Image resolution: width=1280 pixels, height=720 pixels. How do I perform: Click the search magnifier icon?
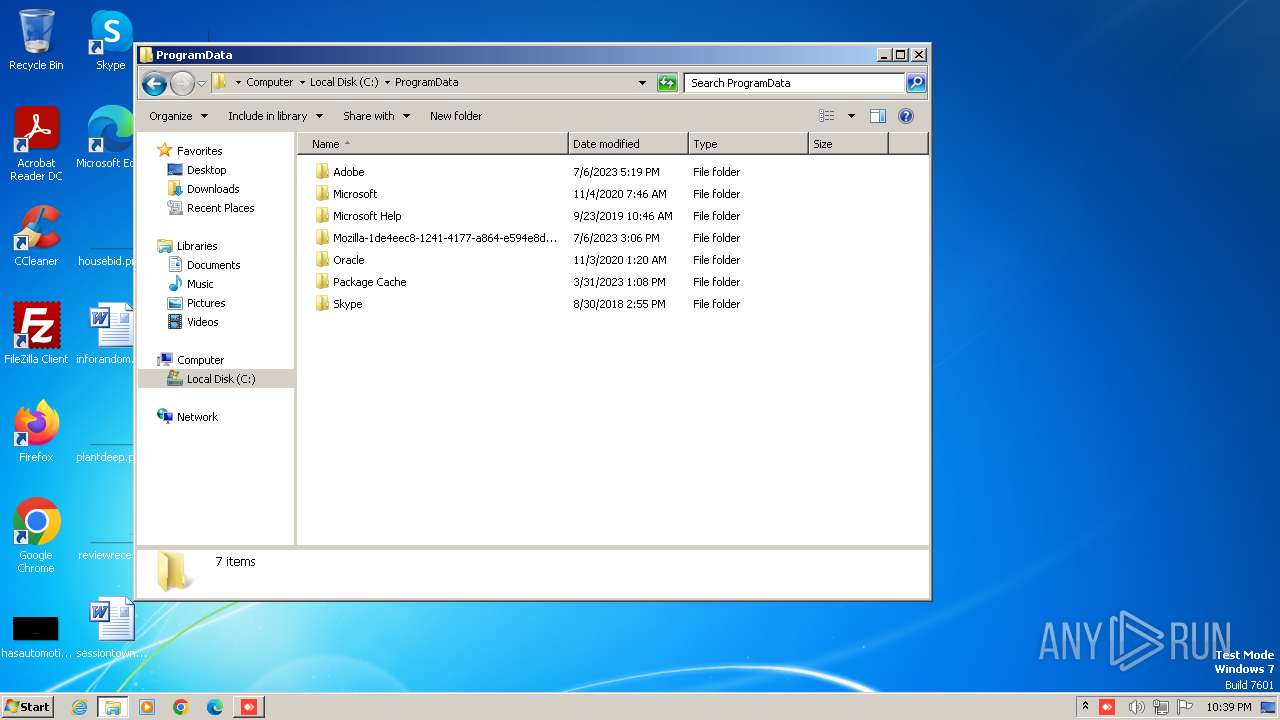click(915, 83)
